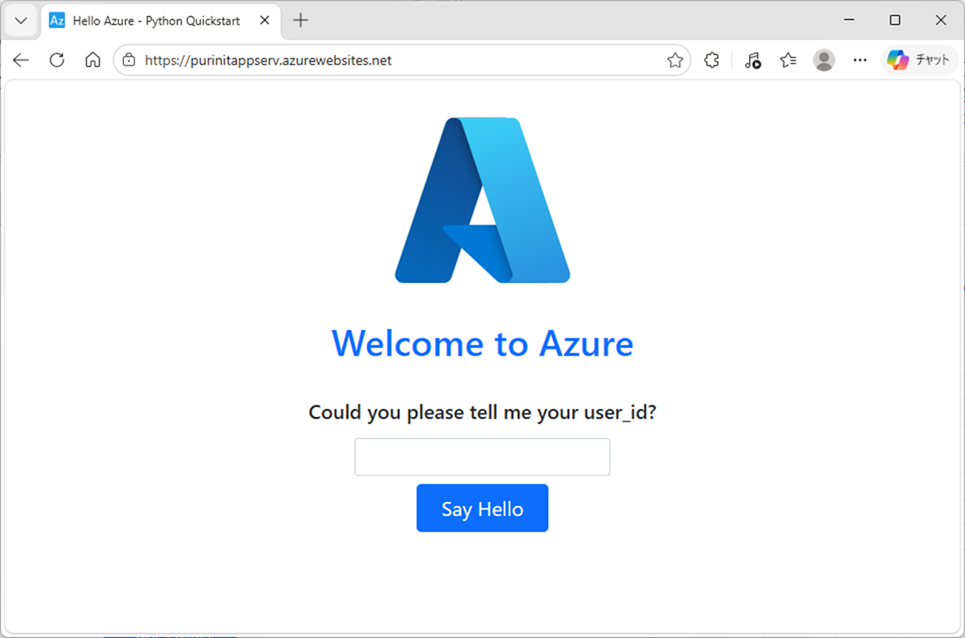The image size is (965, 638).
Task: Click the back navigation arrow
Action: tap(21, 60)
